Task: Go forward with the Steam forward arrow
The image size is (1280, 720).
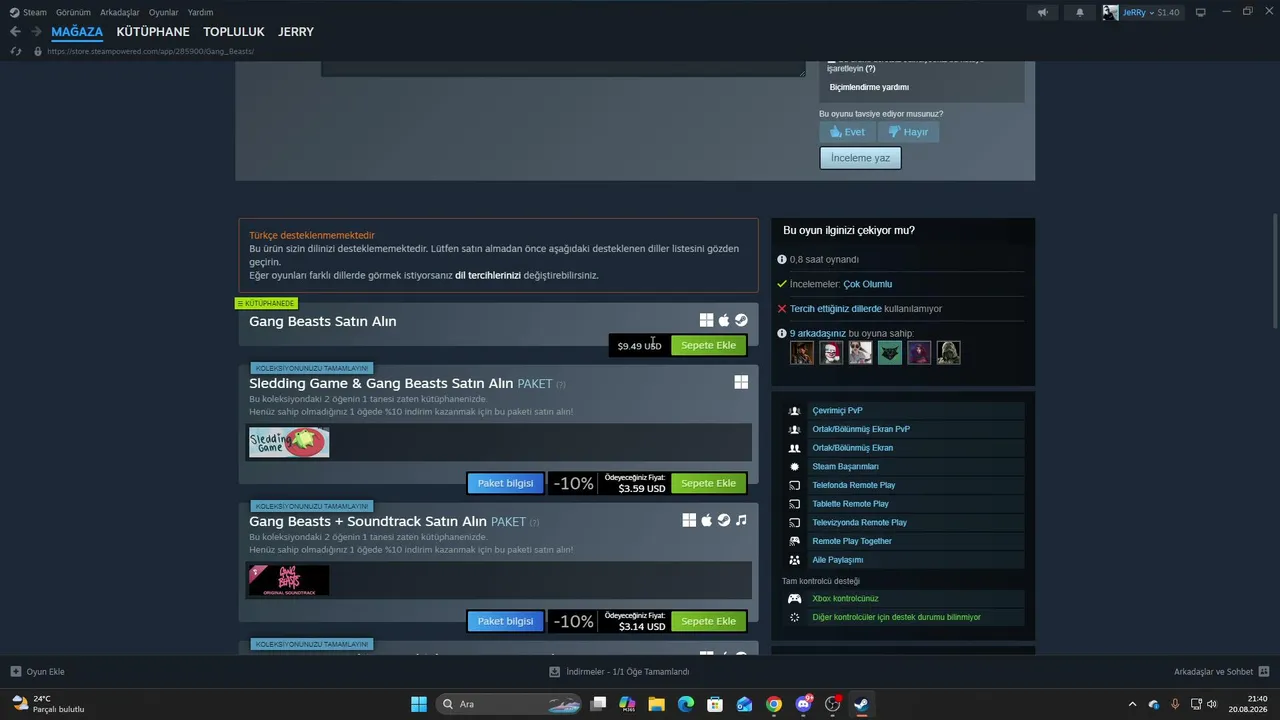Action: pyautogui.click(x=36, y=32)
